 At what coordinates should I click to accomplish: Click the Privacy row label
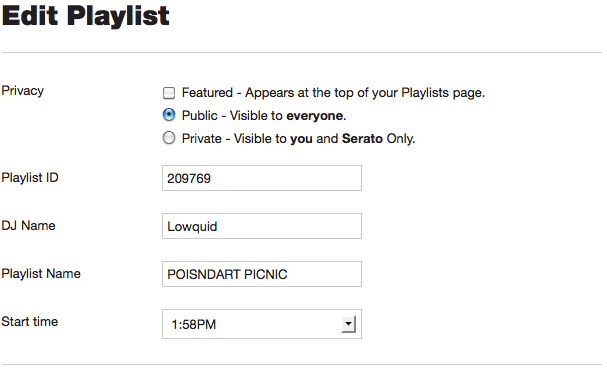tap(22, 91)
